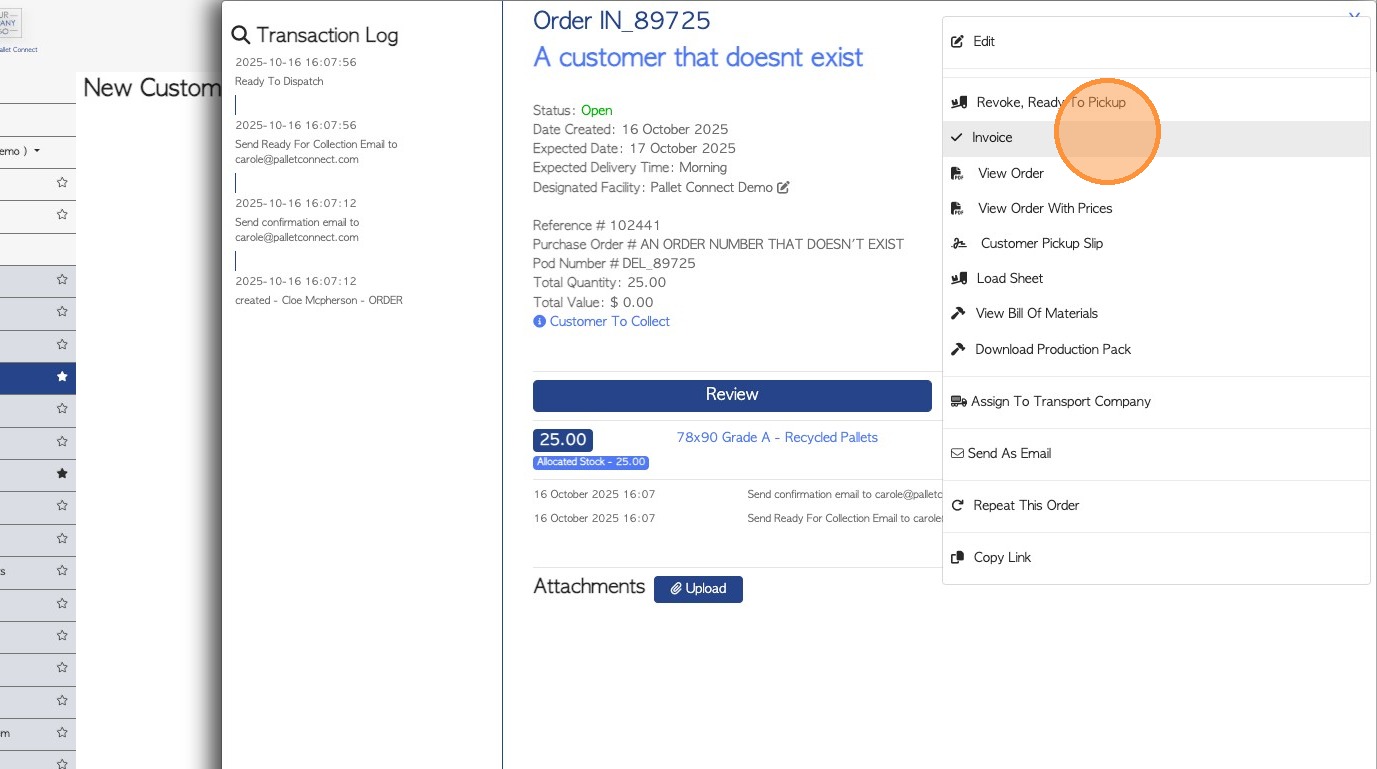The image size is (1377, 769).
Task: Click the signature icon for Customer Pickup Slip
Action: pyautogui.click(x=959, y=244)
